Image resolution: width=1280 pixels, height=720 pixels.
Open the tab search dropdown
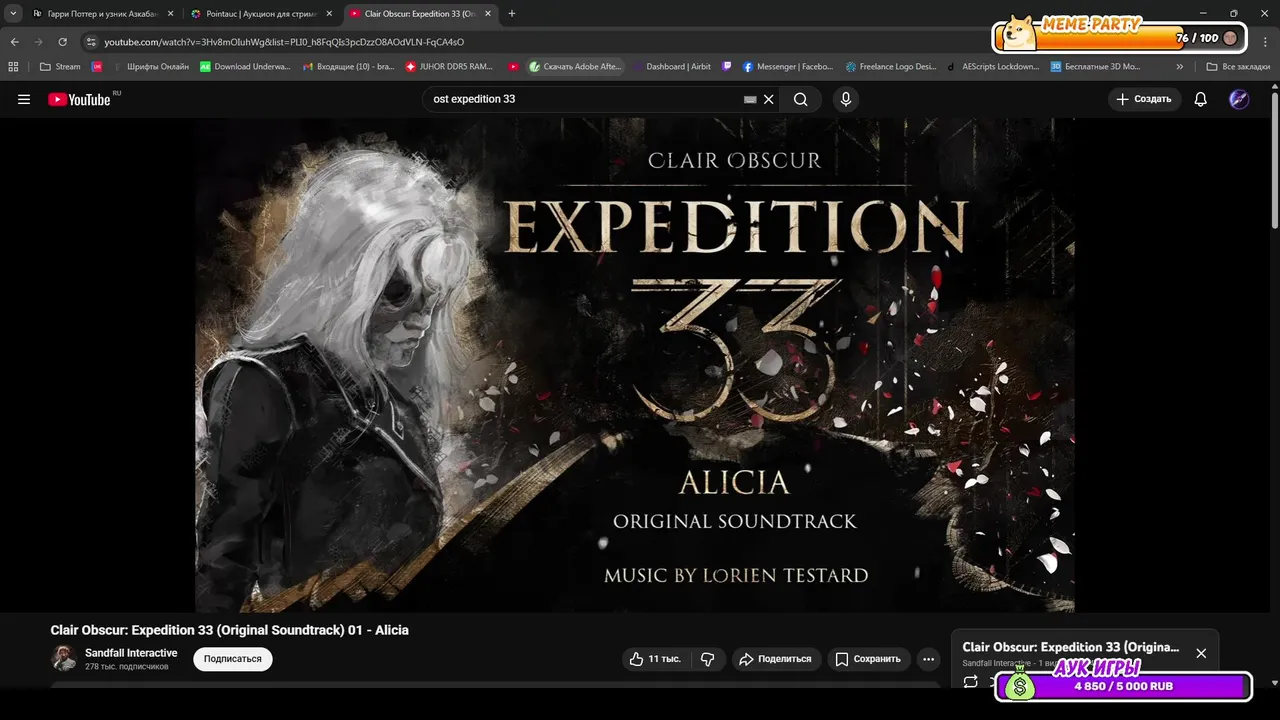tap(13, 14)
